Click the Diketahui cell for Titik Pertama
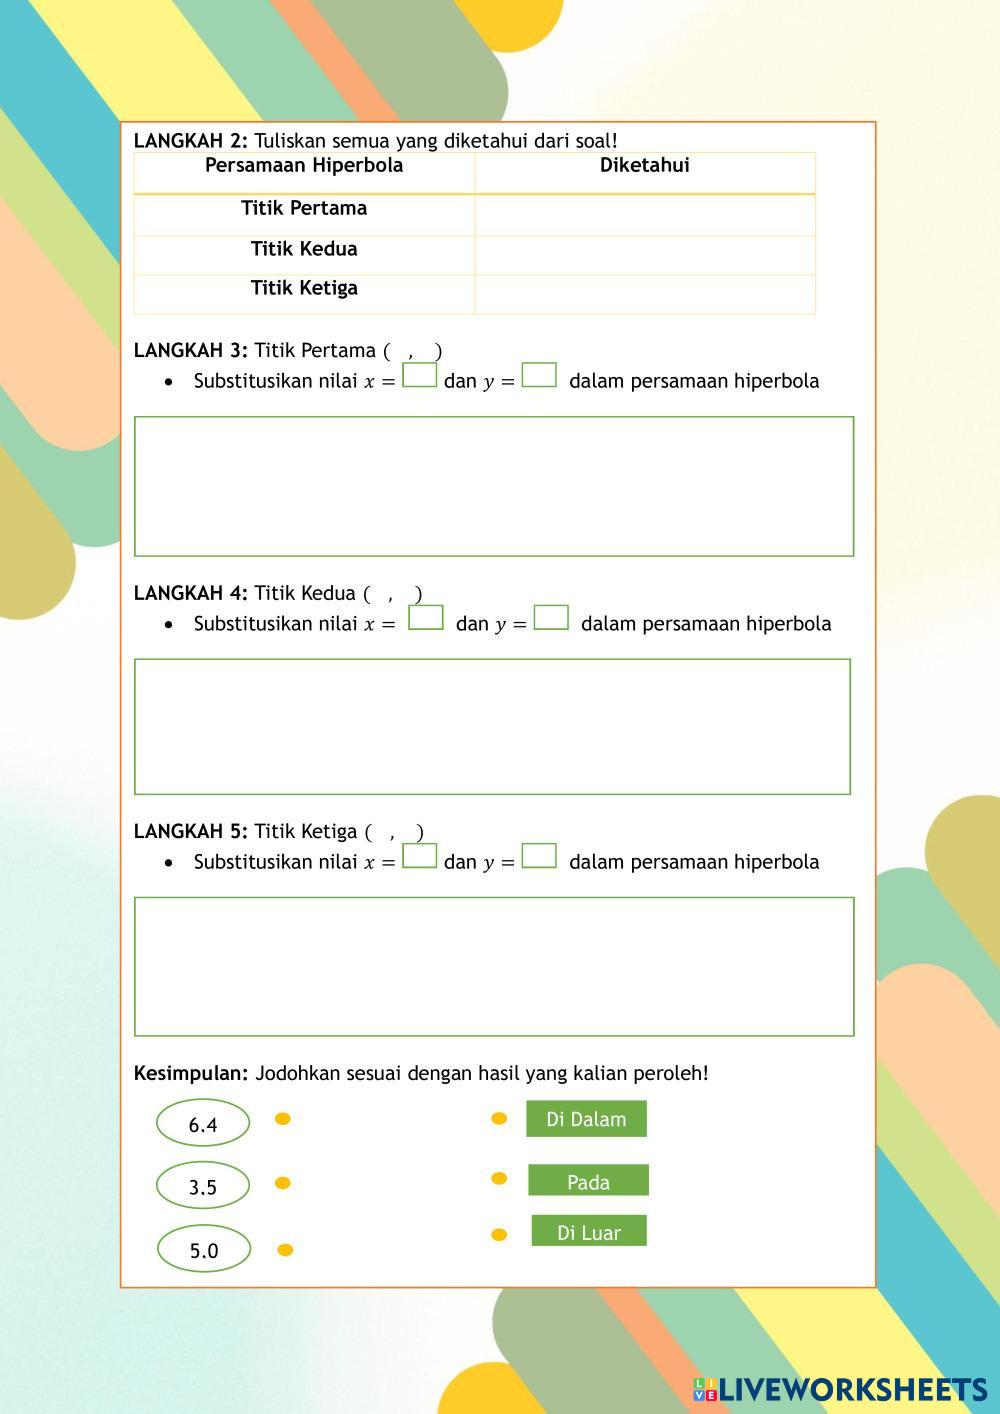Viewport: 1000px width, 1414px height. click(x=645, y=215)
